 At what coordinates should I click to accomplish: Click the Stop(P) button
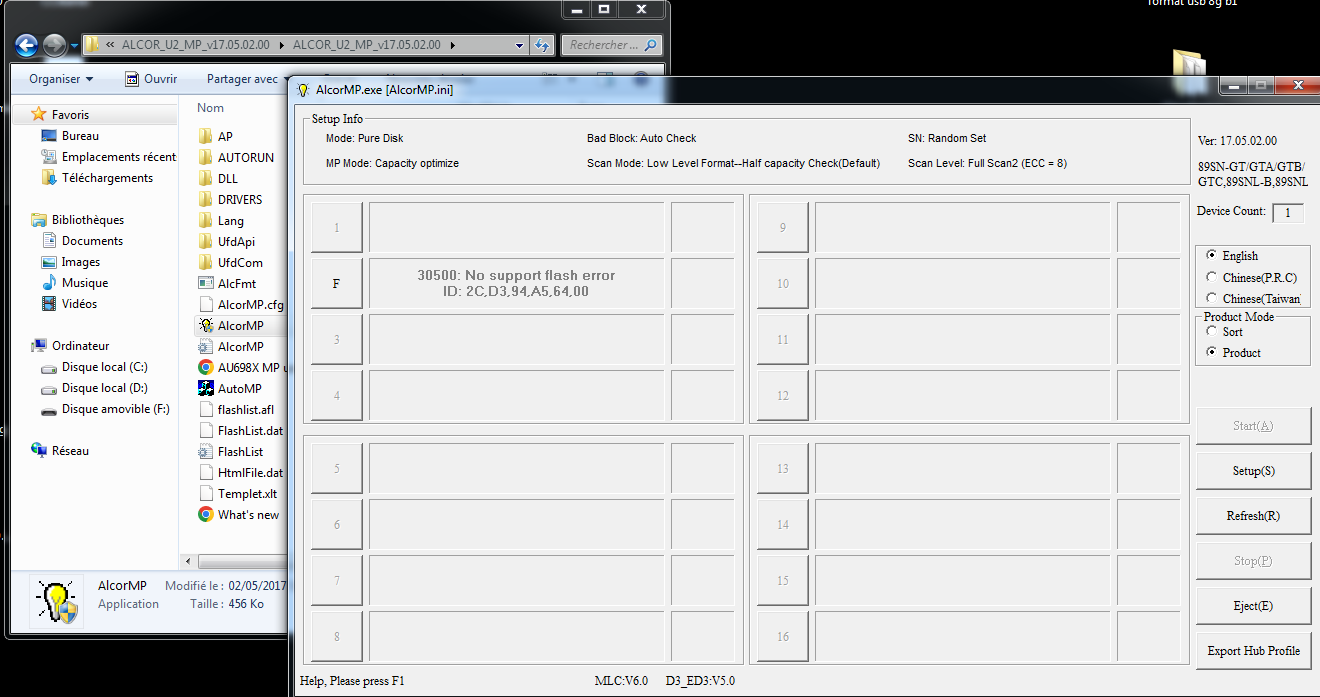[1253, 561]
